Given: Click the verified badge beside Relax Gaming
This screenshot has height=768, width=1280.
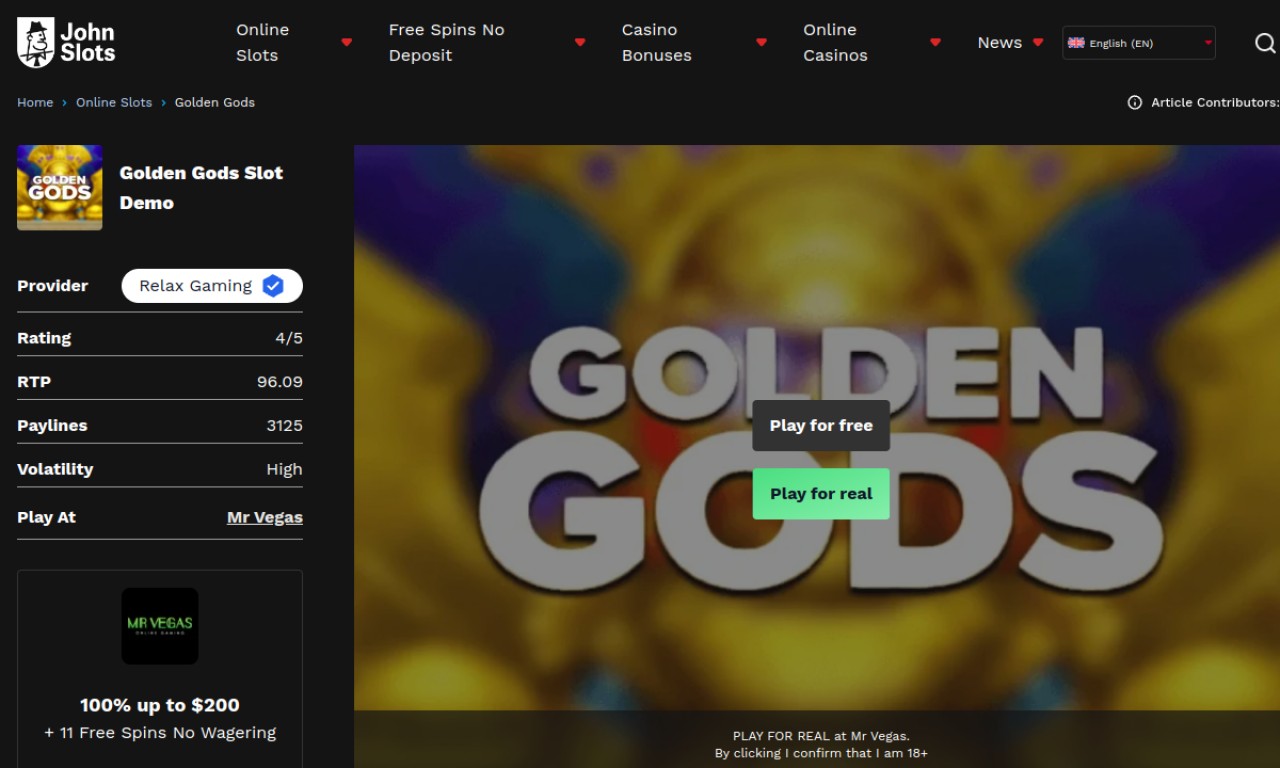Looking at the screenshot, I should click(273, 286).
